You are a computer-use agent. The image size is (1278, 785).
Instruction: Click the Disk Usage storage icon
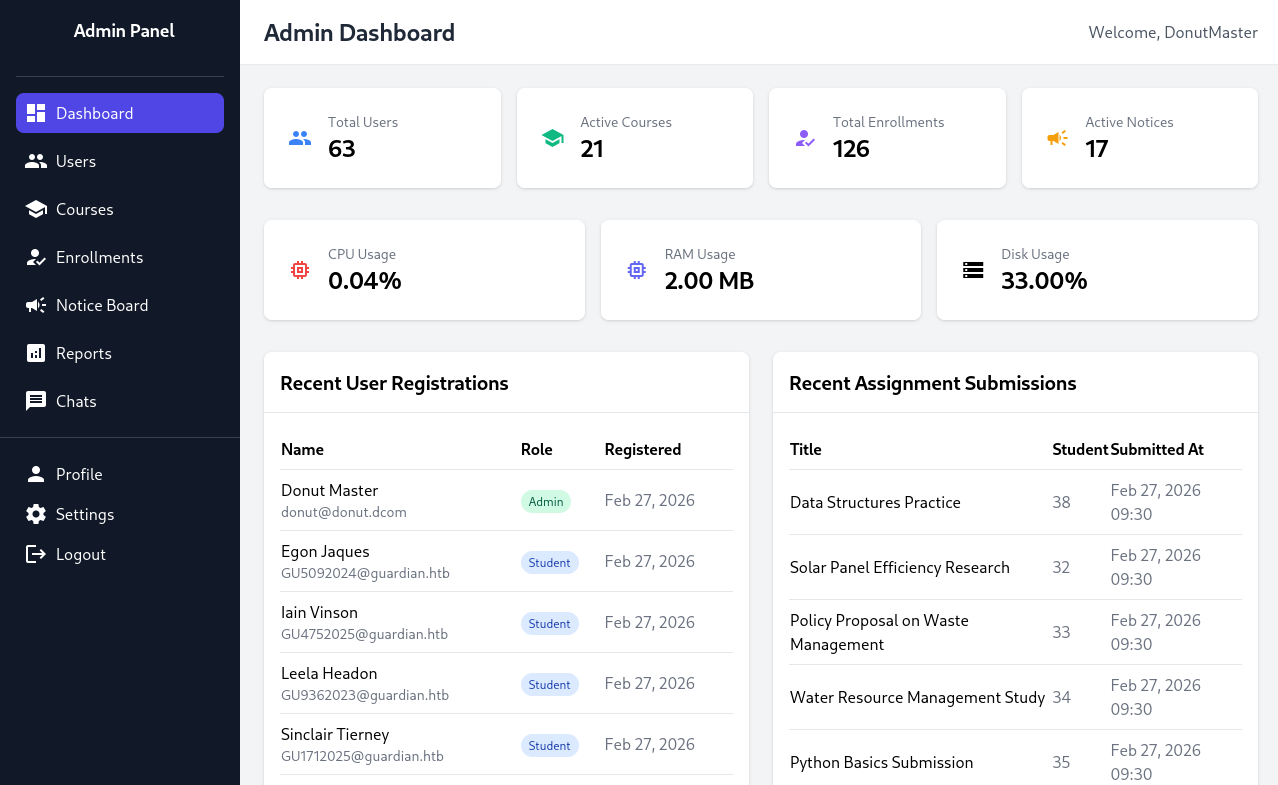tap(973, 270)
